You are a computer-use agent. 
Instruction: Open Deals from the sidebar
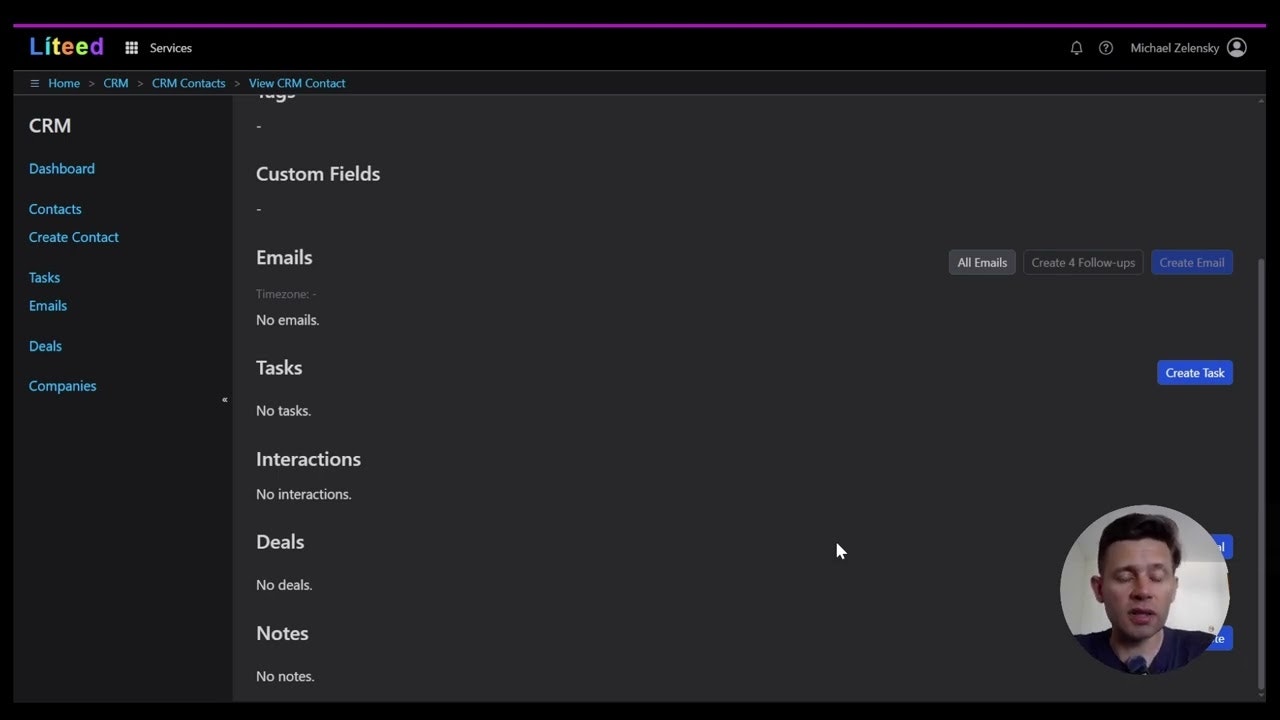point(45,345)
